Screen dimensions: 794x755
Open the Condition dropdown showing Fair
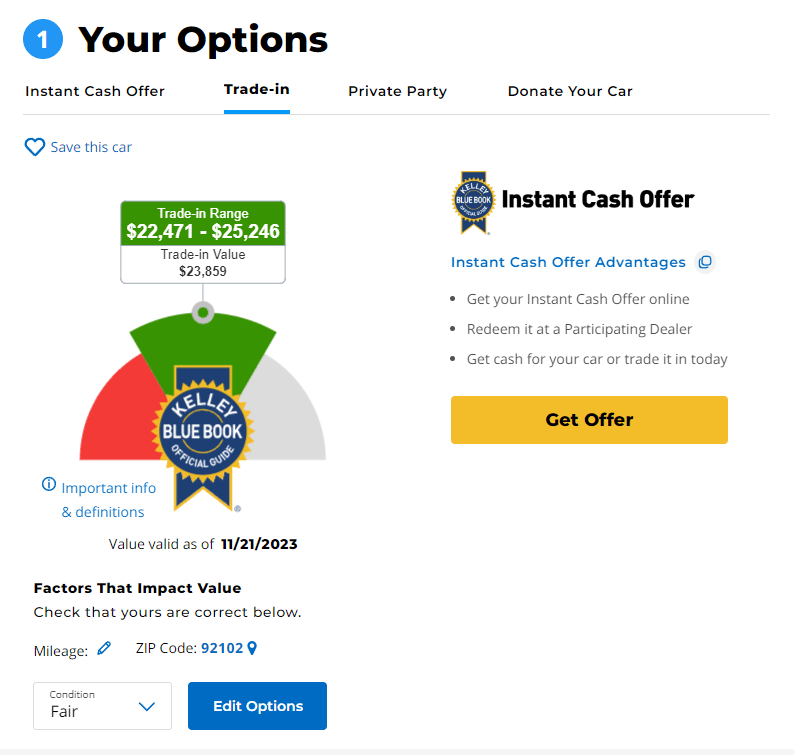pos(102,706)
